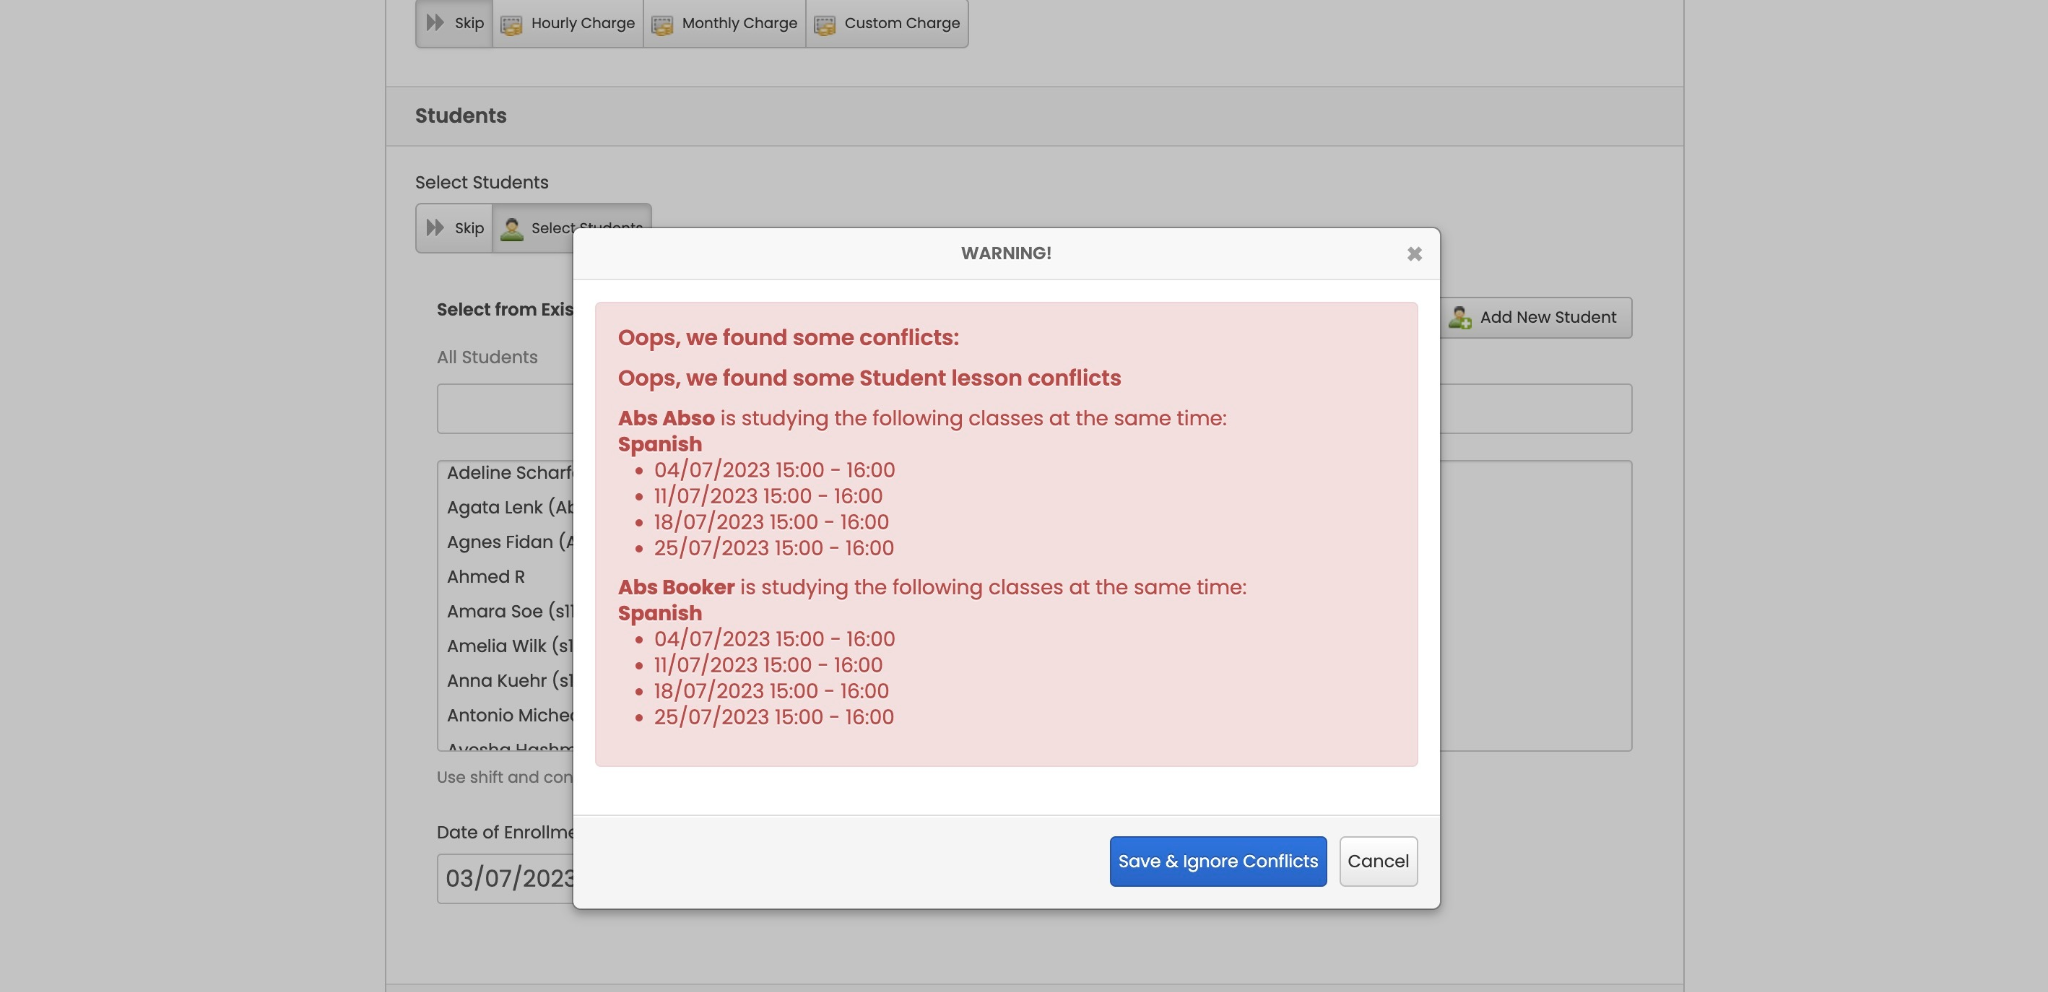The image size is (2048, 992).
Task: Select the Hourly Charge billing option
Action: (x=567, y=23)
